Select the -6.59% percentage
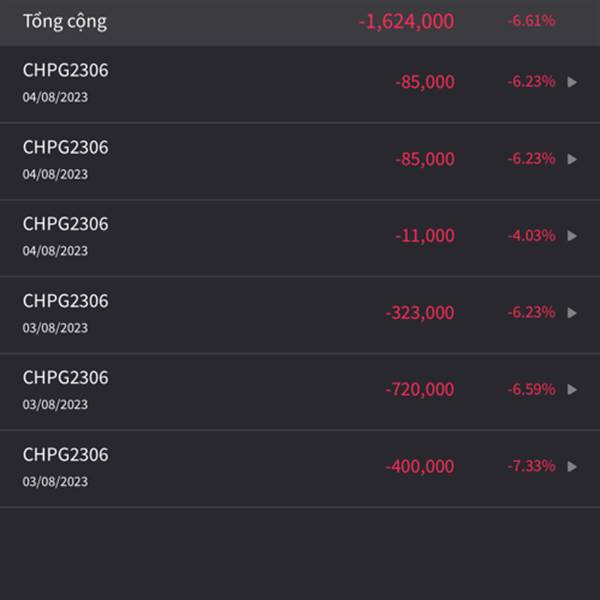The image size is (600, 600). [x=531, y=389]
